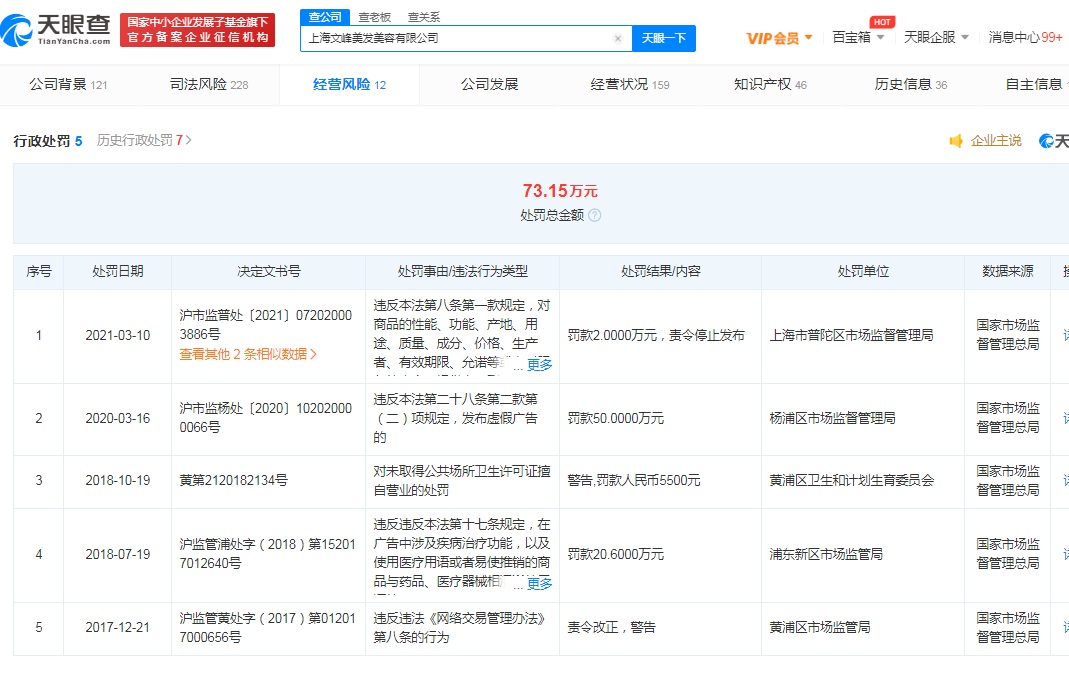Viewport: 1069px width, 679px height.
Task: Expand 更多 in row 4 penalty reason
Action: click(539, 583)
